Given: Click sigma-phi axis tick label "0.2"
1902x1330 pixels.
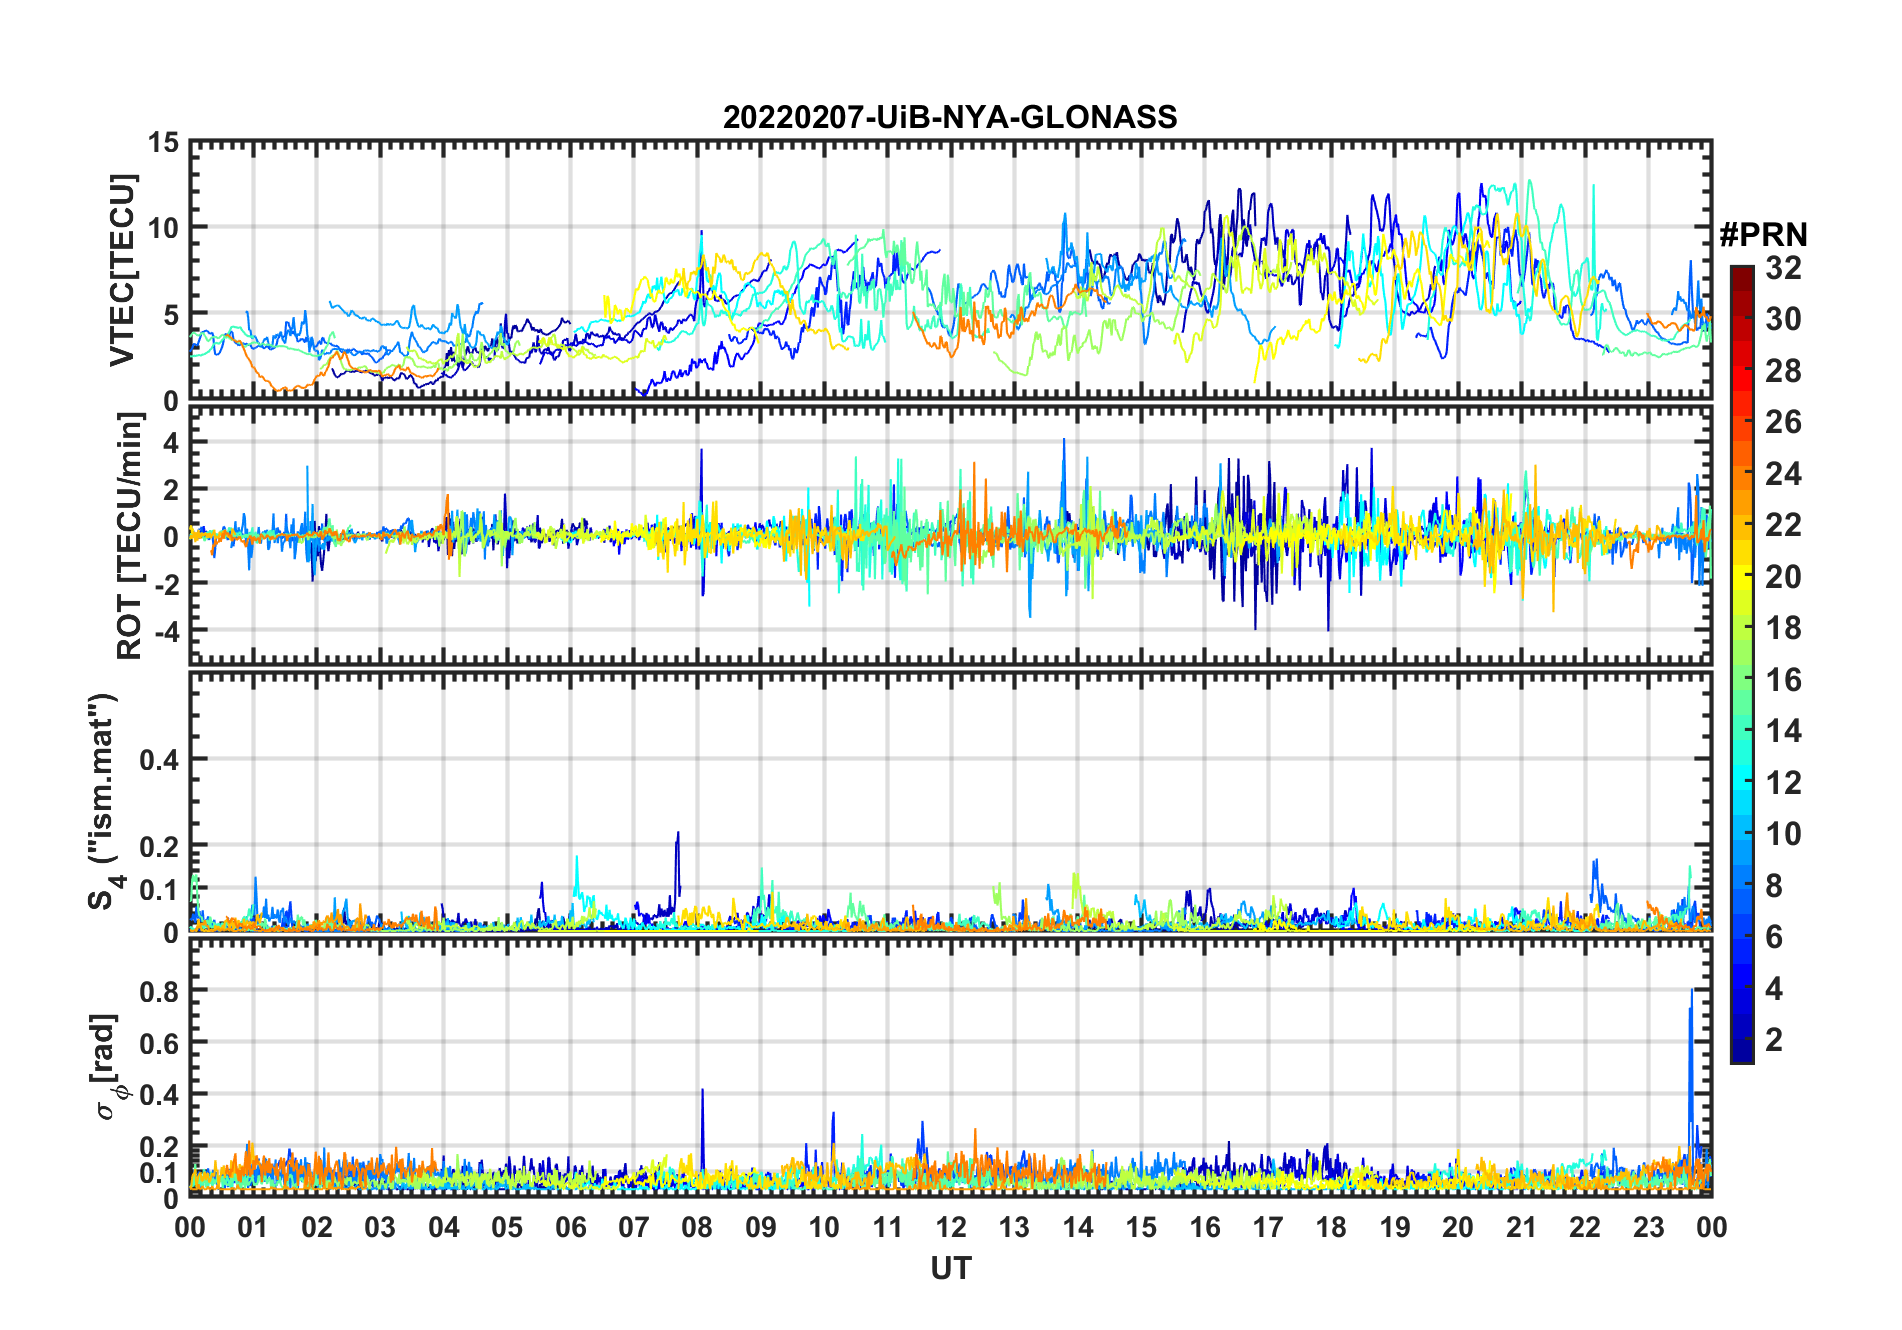Looking at the screenshot, I should 159,1147.
